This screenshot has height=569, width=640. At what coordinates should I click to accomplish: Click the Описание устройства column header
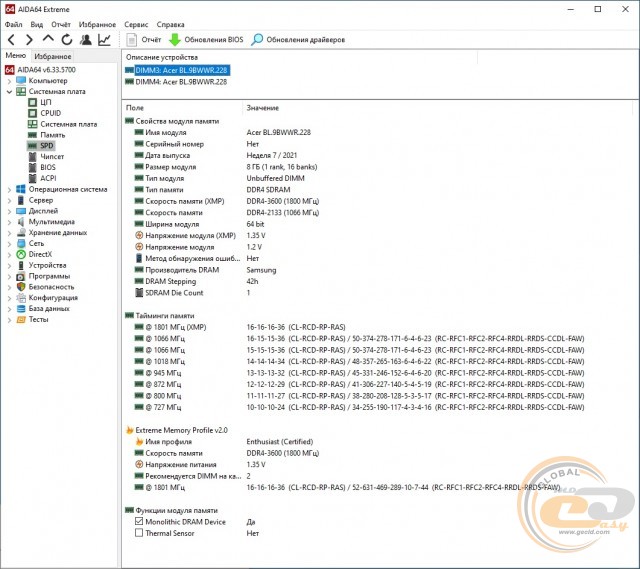pos(162,57)
